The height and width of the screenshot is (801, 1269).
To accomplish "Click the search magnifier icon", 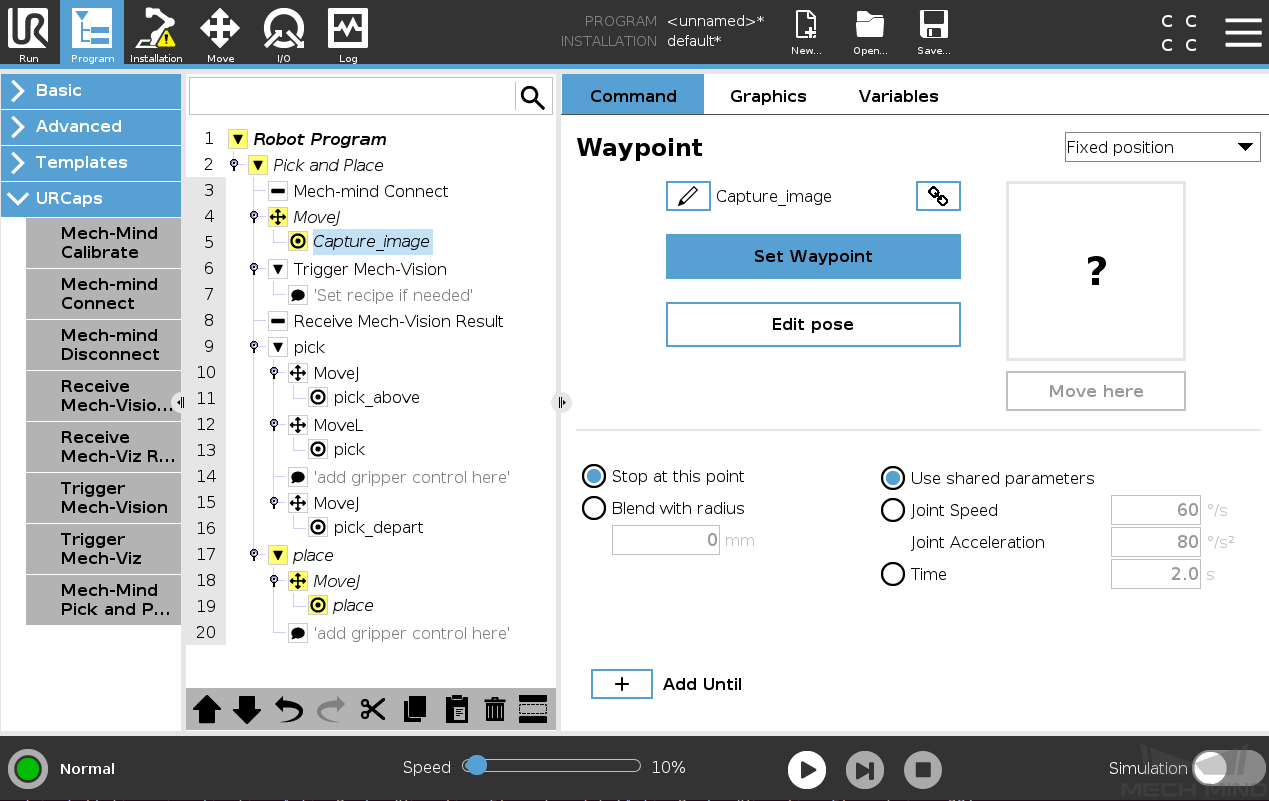I will click(533, 97).
